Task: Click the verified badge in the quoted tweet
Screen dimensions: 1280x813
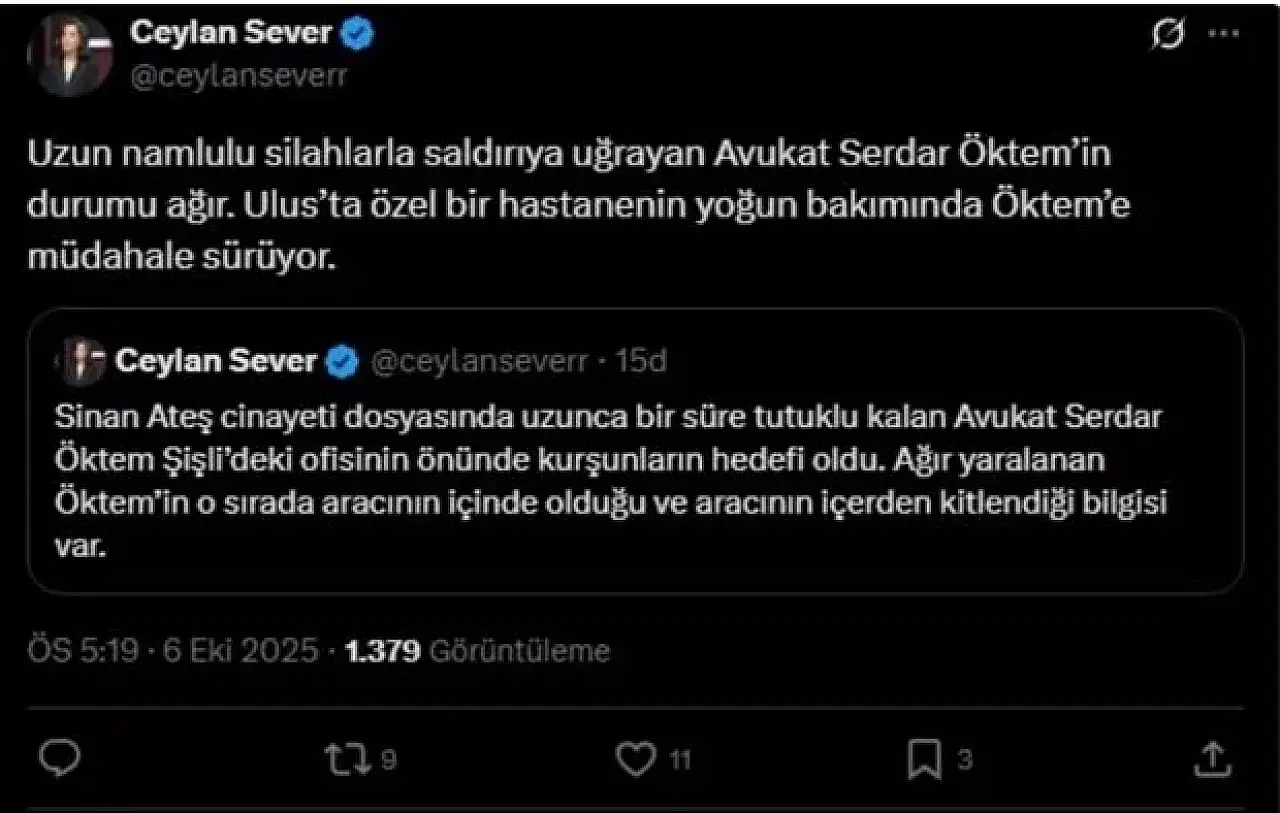Action: pyautogui.click(x=342, y=362)
